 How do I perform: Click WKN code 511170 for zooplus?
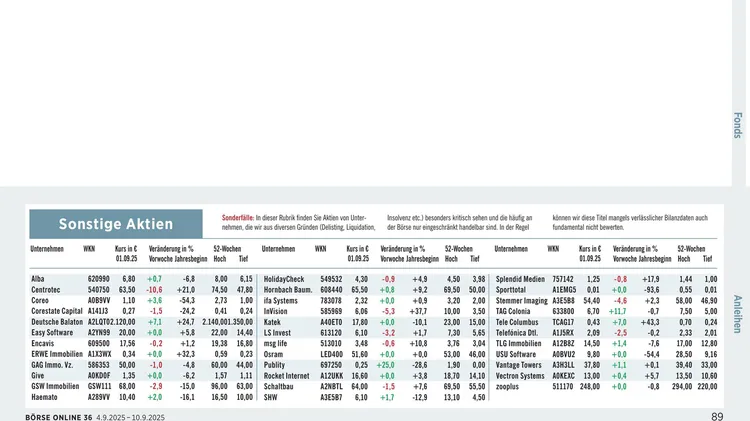coord(563,386)
